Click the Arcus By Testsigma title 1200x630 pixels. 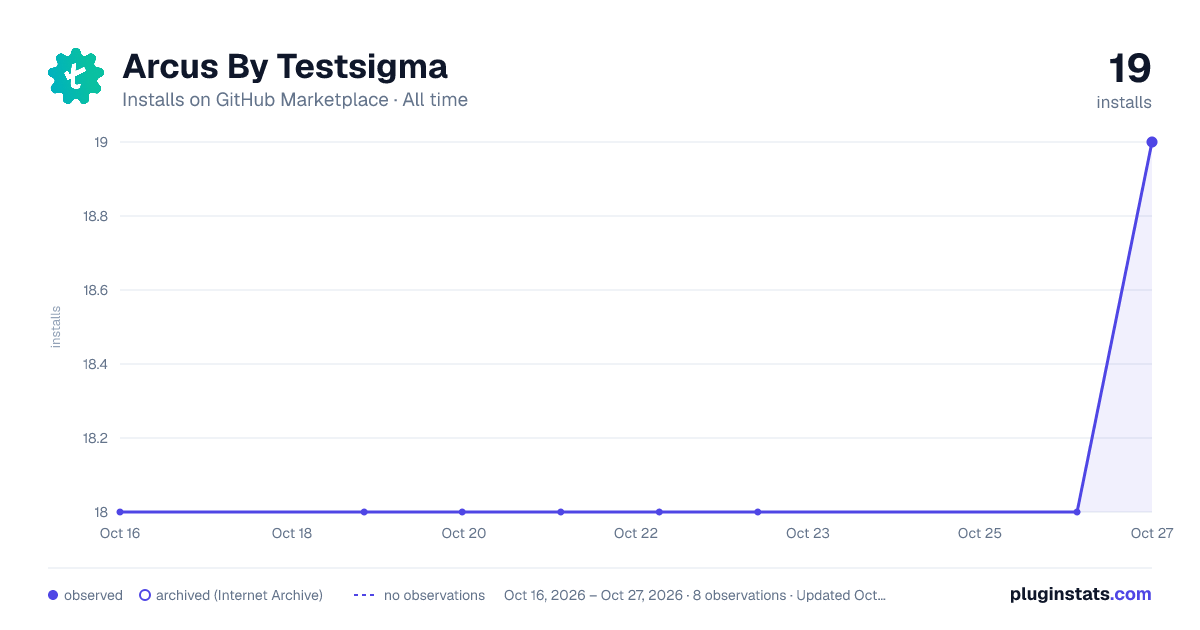coord(285,67)
